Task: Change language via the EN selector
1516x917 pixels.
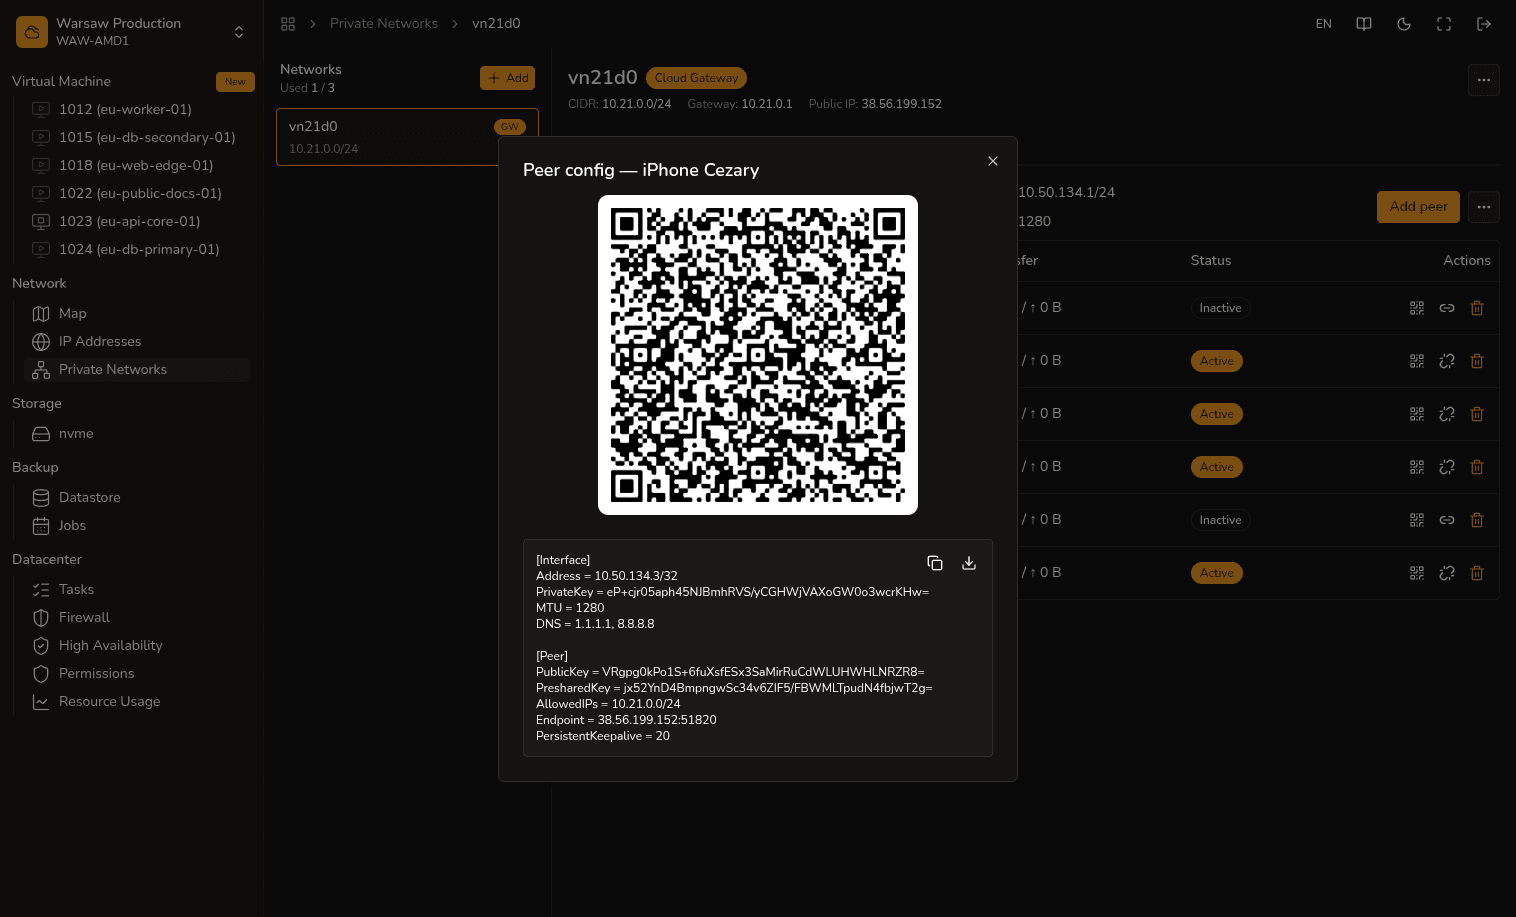Action: click(x=1324, y=24)
